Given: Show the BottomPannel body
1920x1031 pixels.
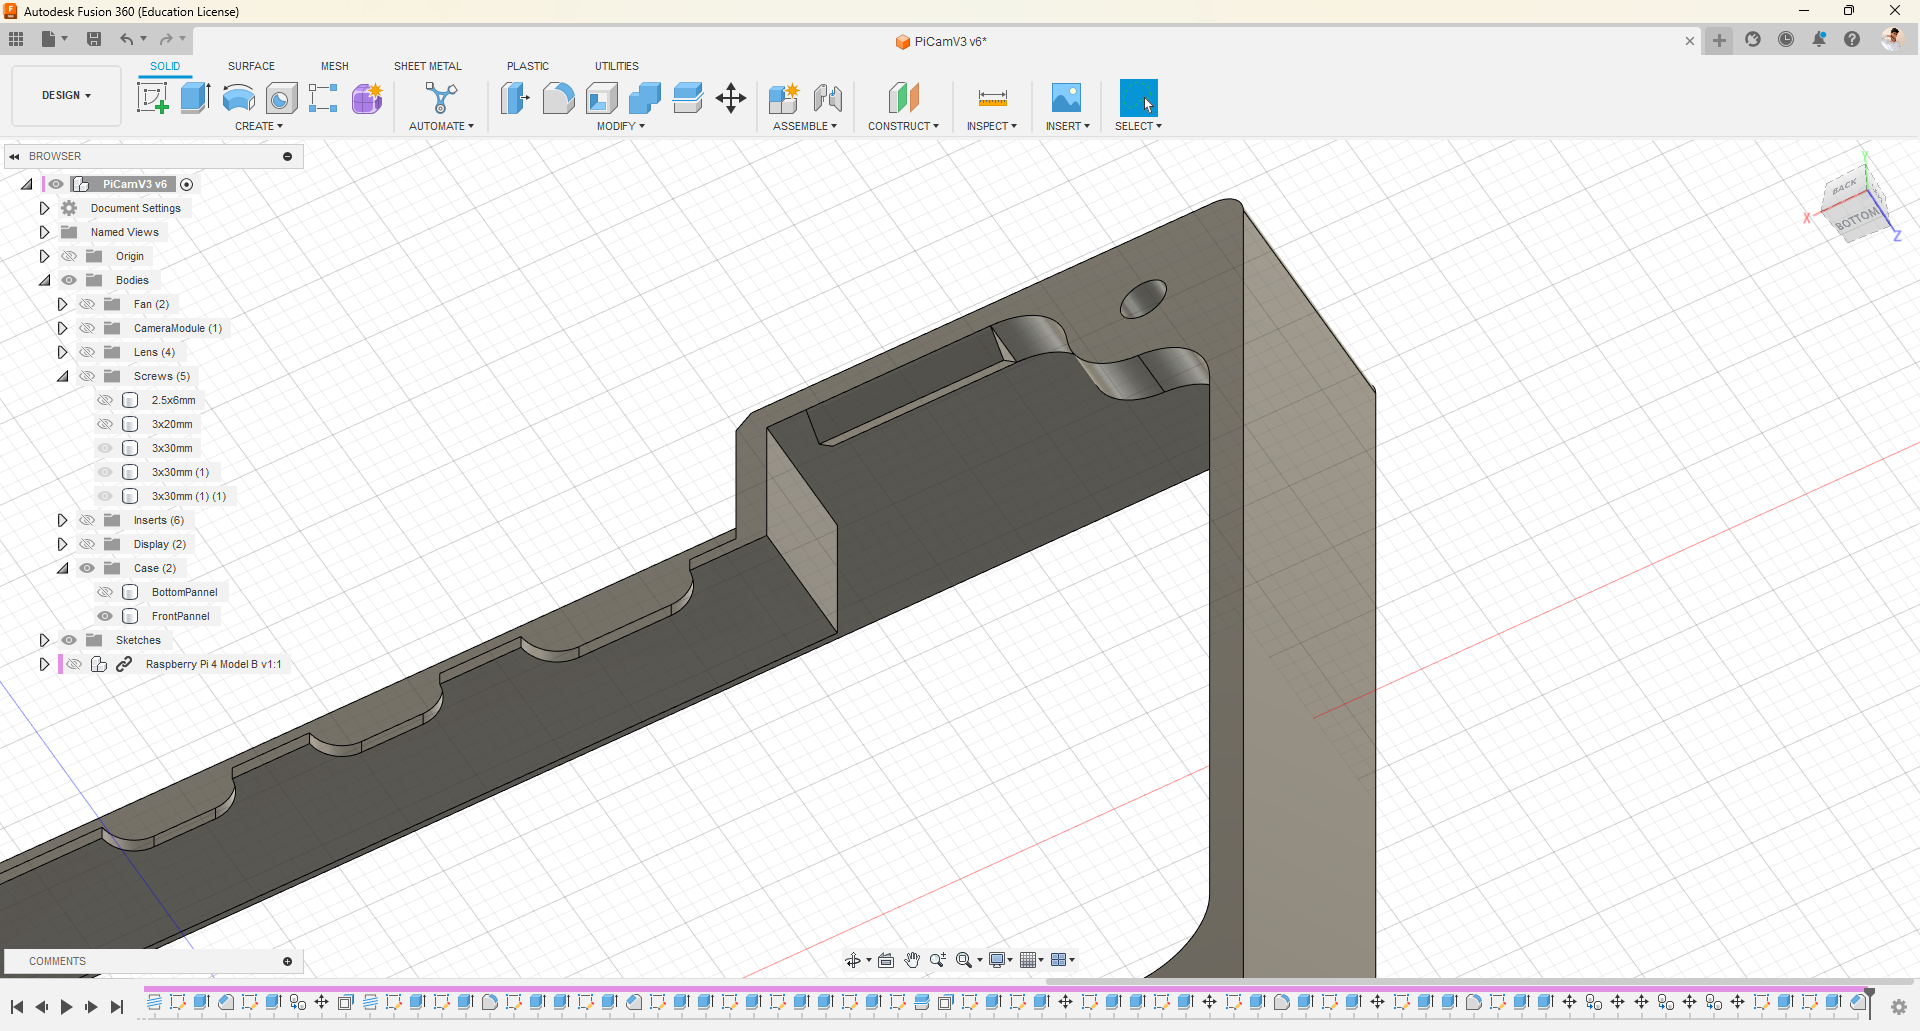Looking at the screenshot, I should pos(105,592).
